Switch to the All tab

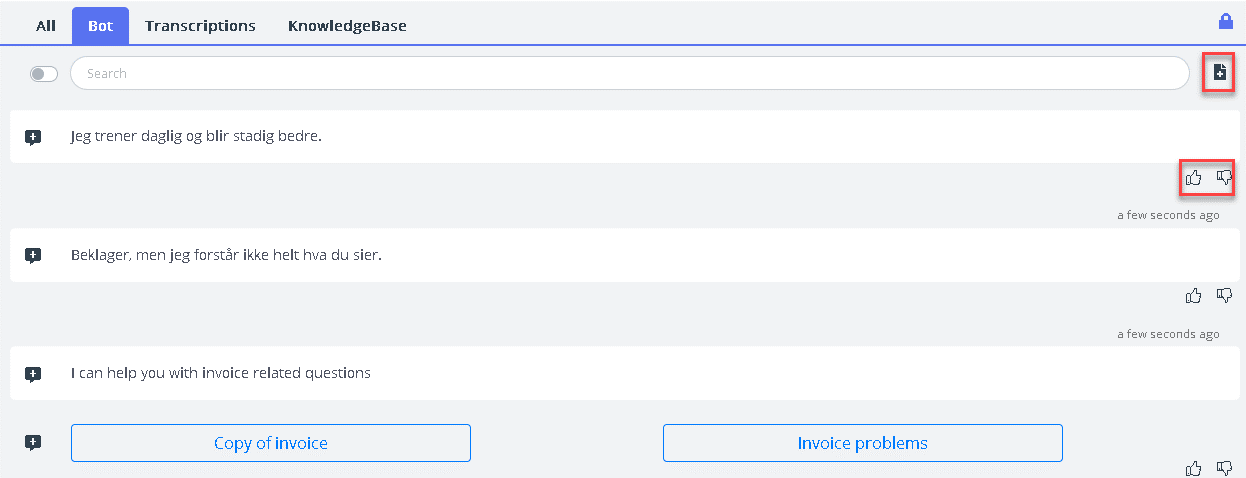46,26
